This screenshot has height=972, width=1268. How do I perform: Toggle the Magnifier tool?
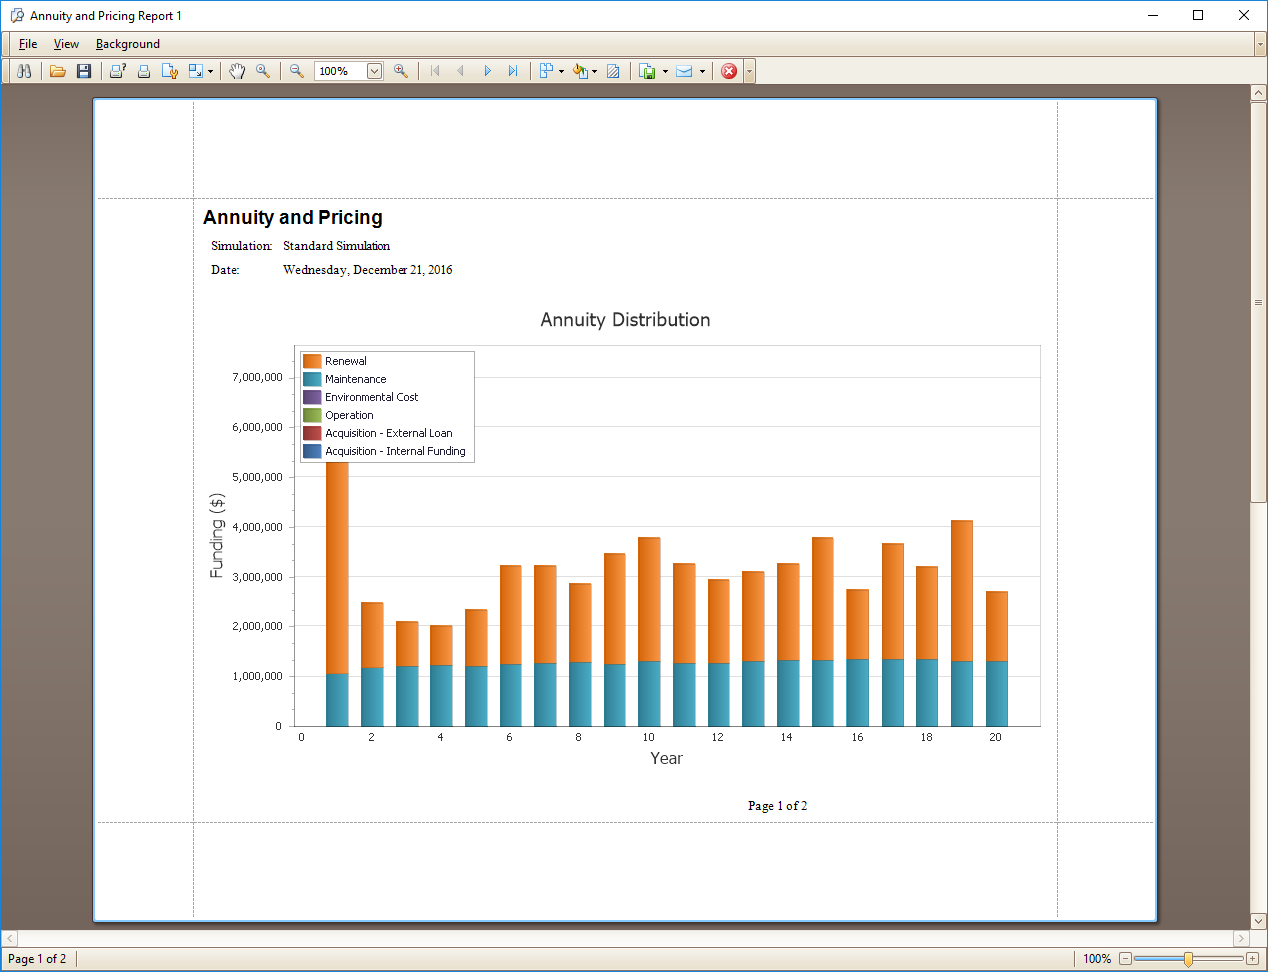pyautogui.click(x=263, y=71)
